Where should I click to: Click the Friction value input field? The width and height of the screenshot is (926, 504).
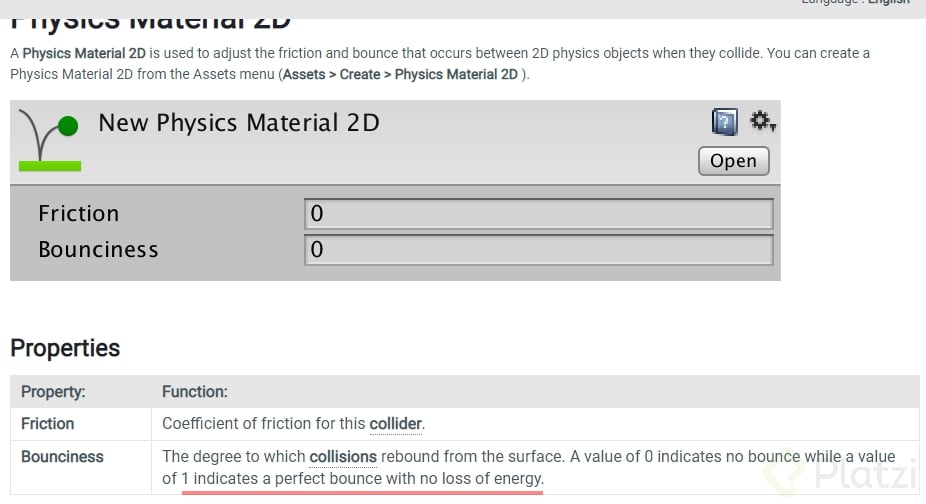(x=538, y=214)
